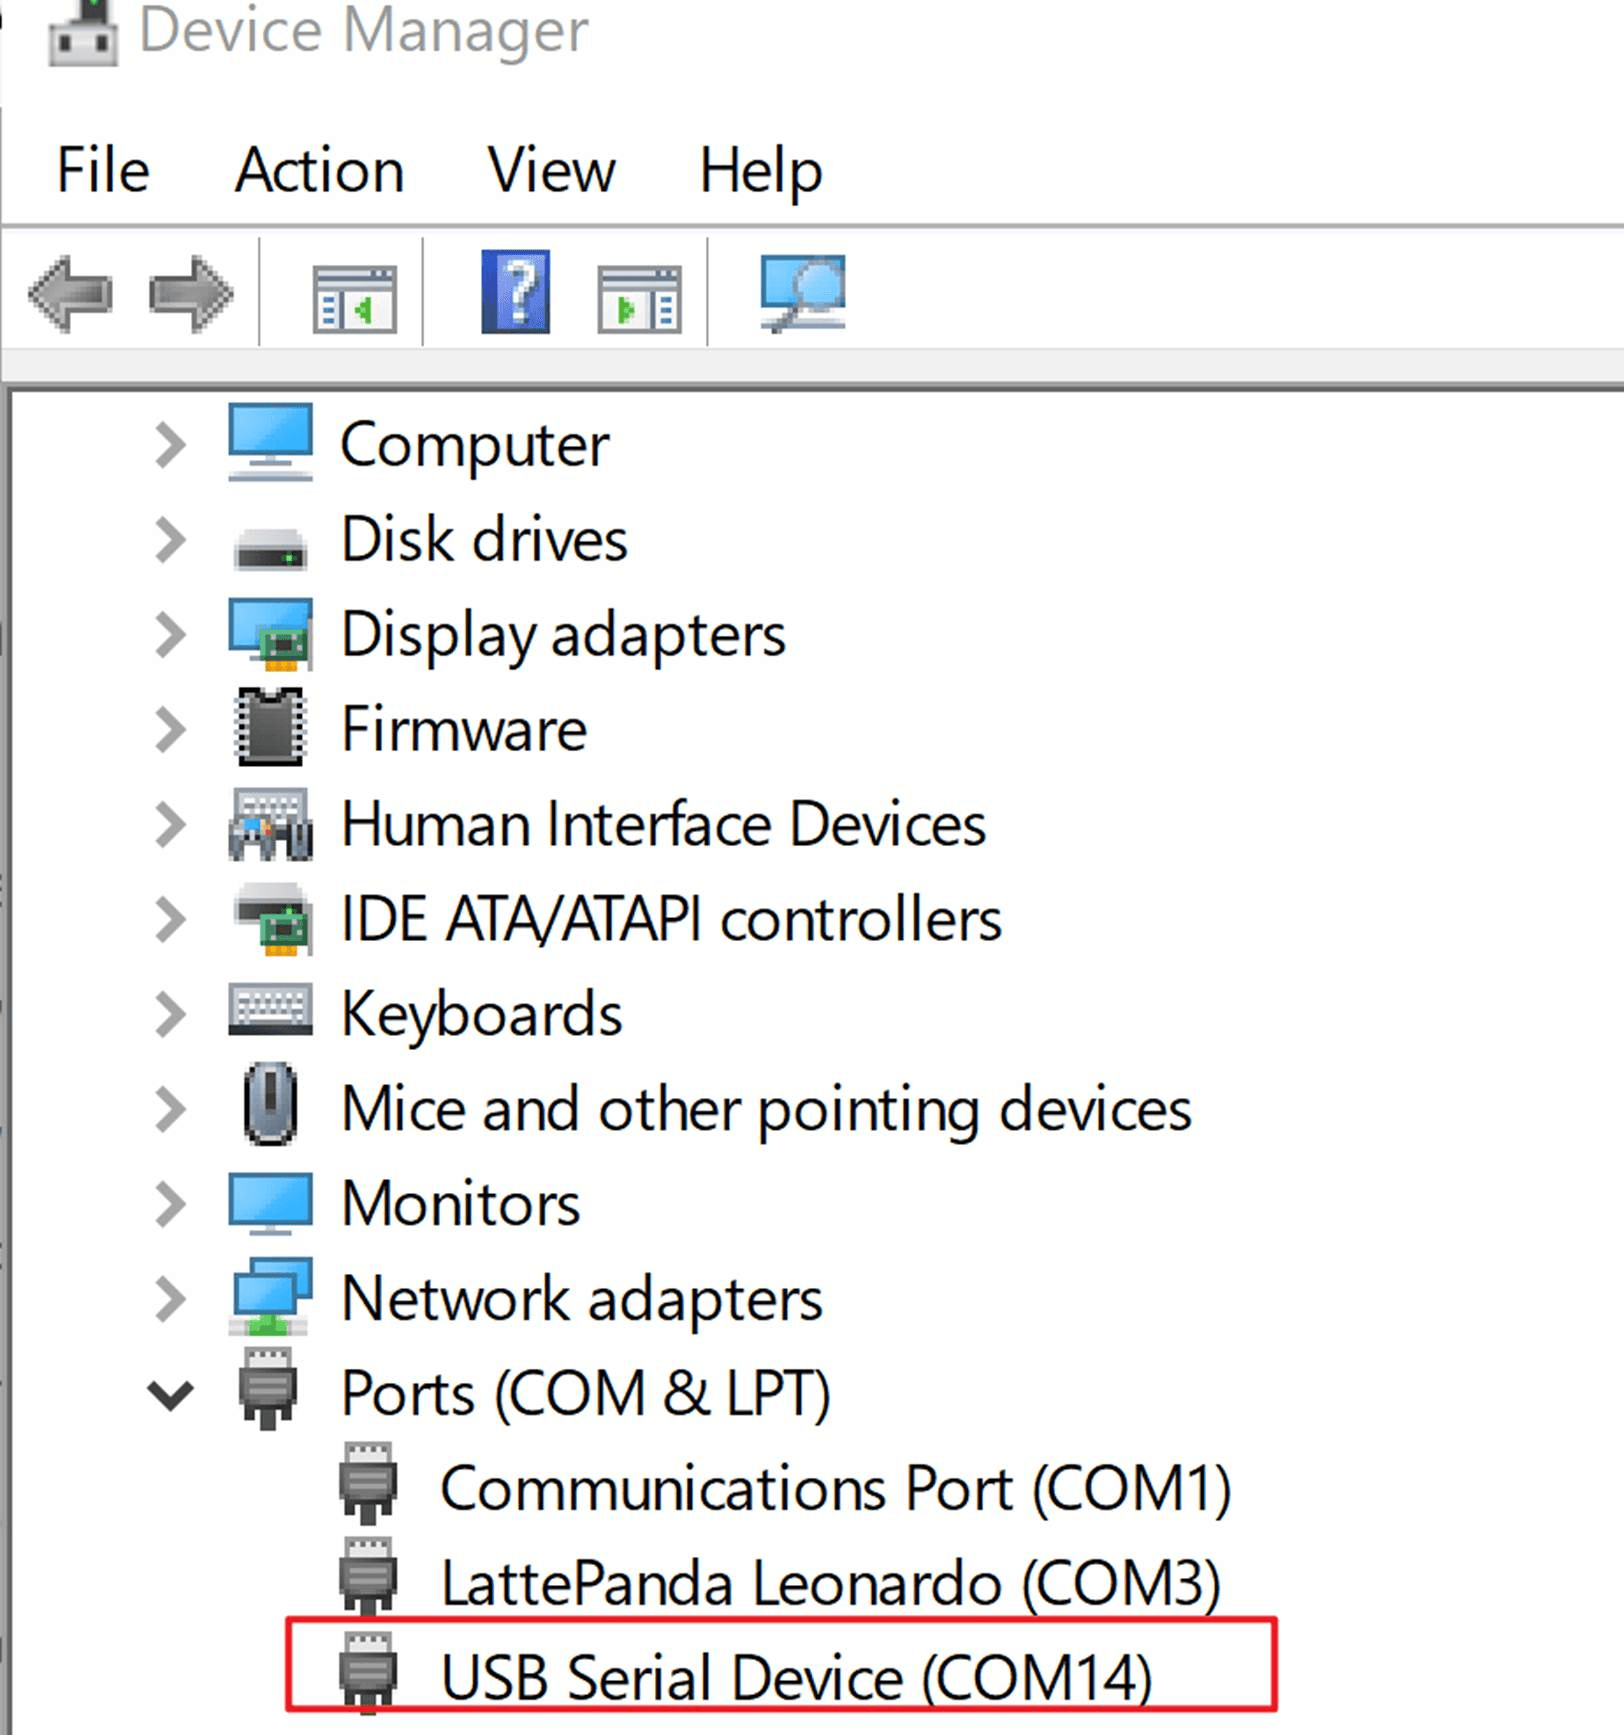Screen dimensions: 1624x1735
Task: Open the Action menu
Action: point(319,169)
